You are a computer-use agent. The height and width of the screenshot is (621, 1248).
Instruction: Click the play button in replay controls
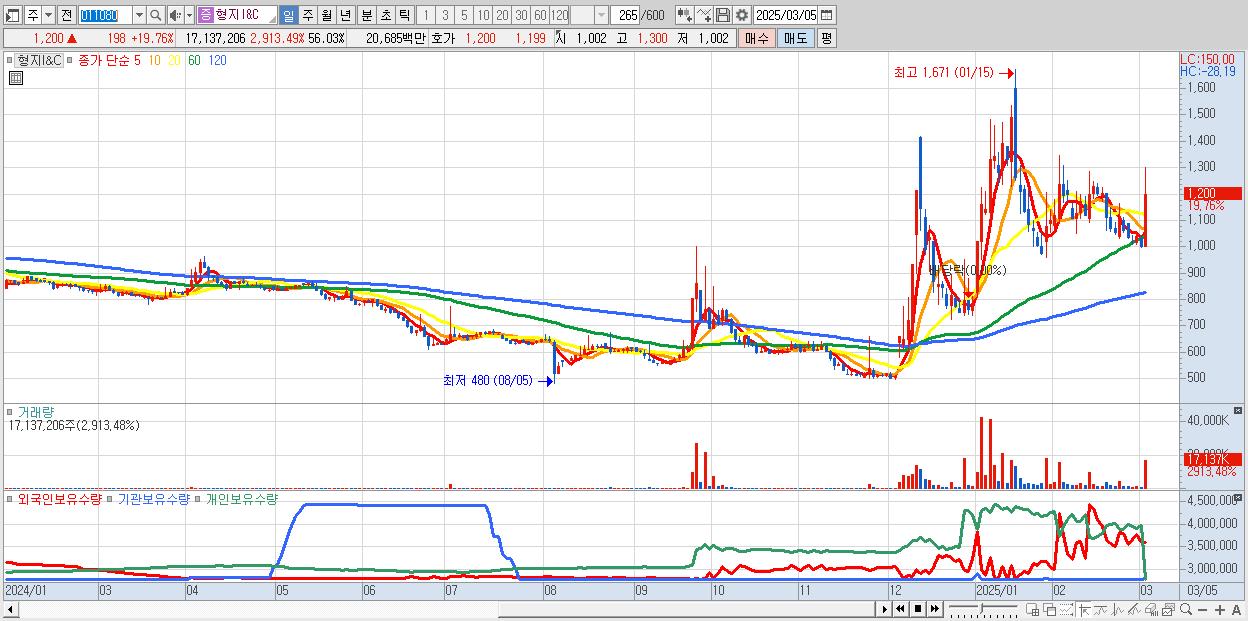(884, 609)
